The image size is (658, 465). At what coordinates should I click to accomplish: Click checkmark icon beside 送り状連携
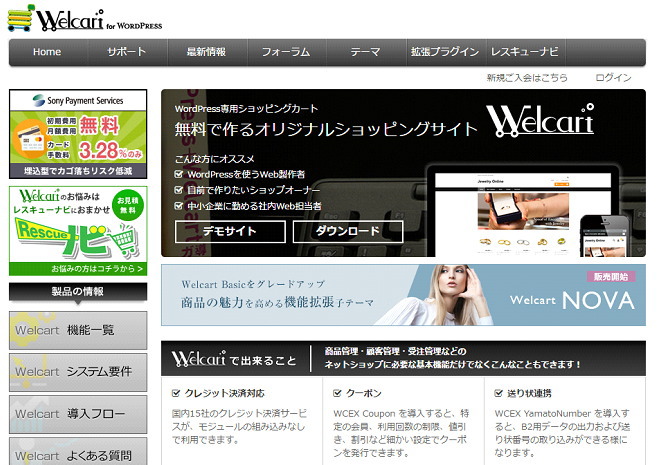(x=499, y=393)
